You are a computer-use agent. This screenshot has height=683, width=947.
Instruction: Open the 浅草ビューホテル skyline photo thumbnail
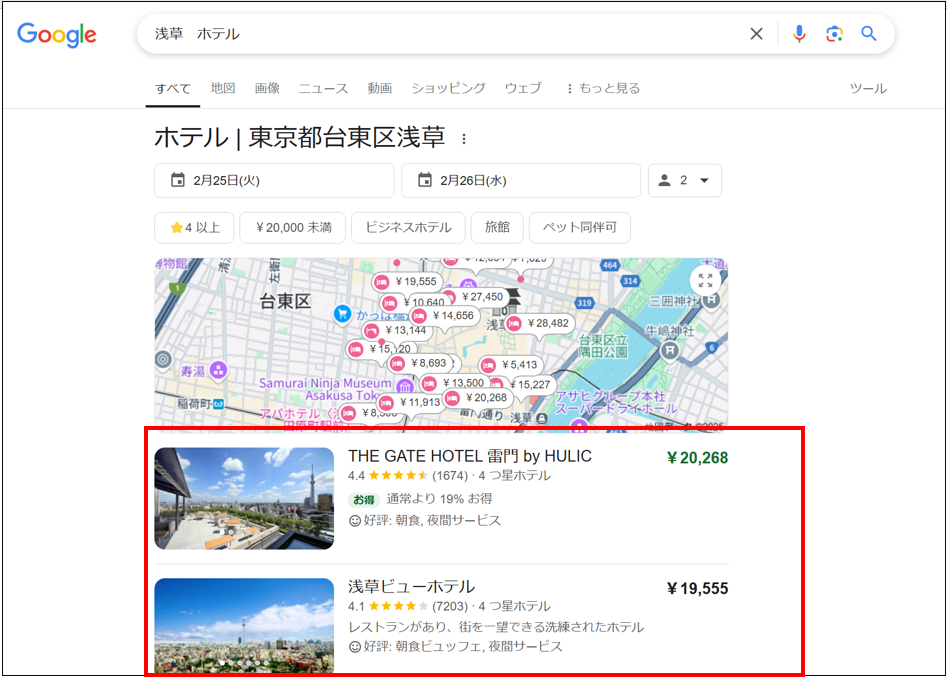[x=244, y=626]
